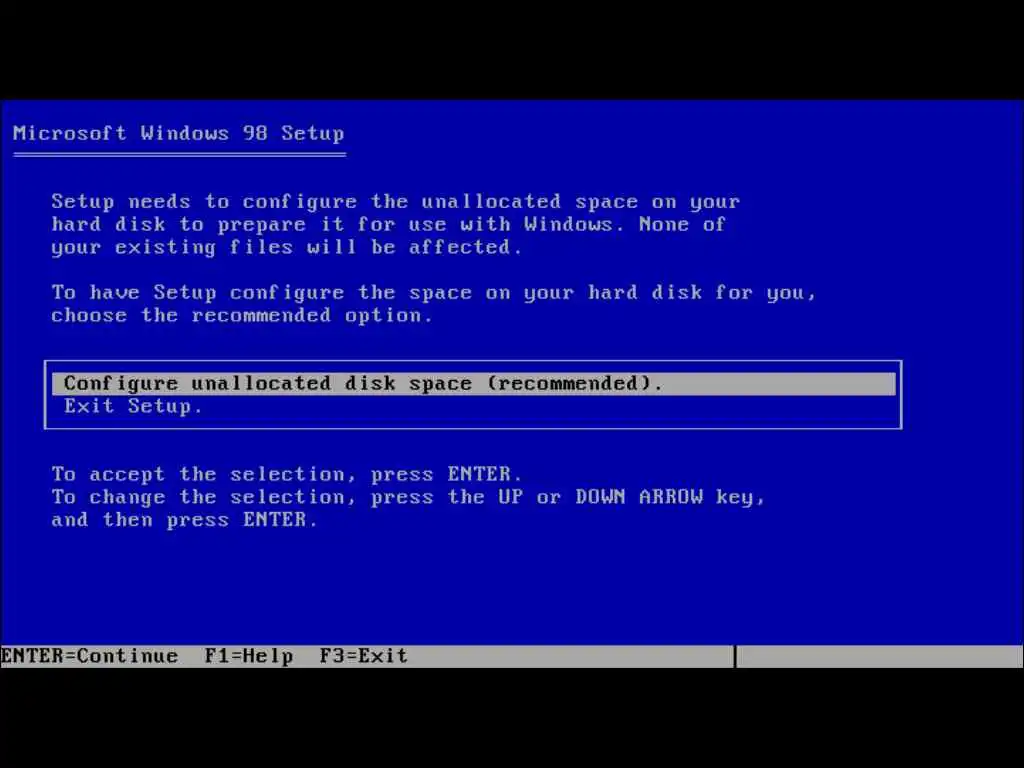The image size is (1024, 768).
Task: Click the Microsoft Windows 98 Setup title
Action: (x=178, y=133)
